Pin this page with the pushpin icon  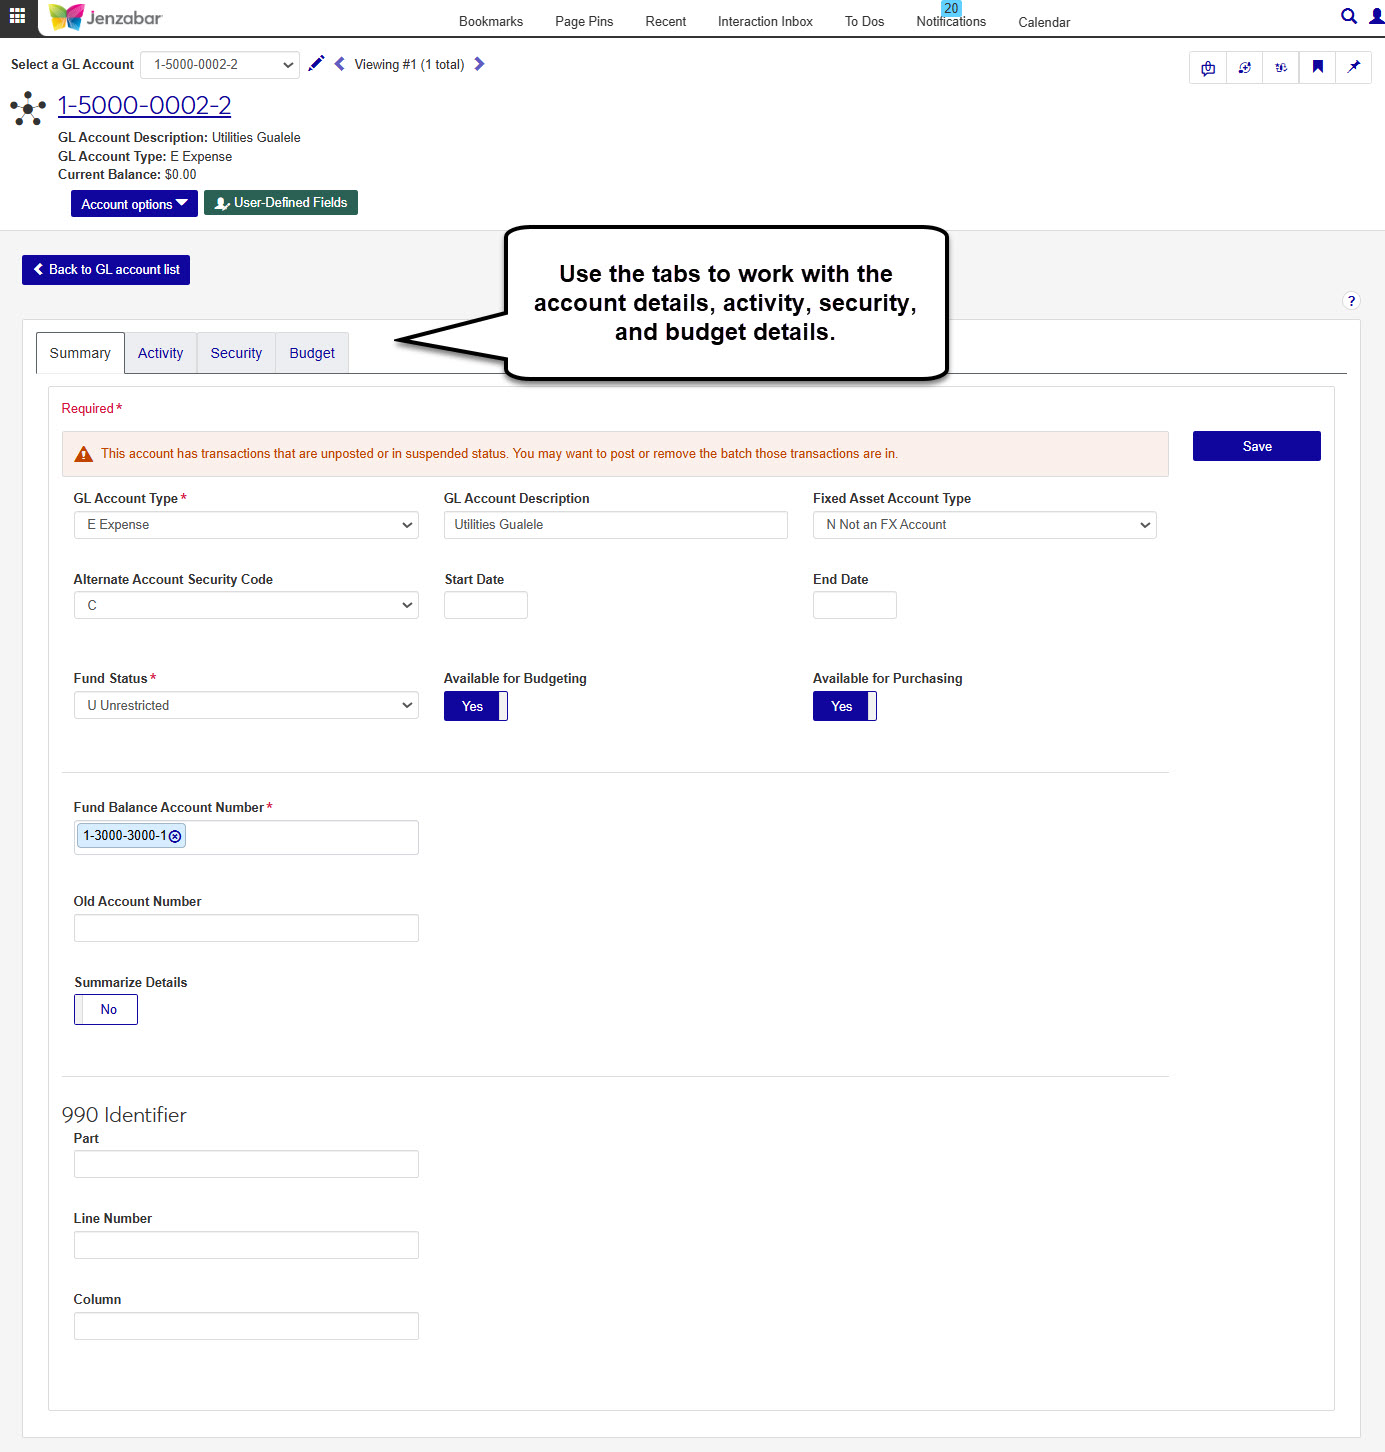(1353, 68)
